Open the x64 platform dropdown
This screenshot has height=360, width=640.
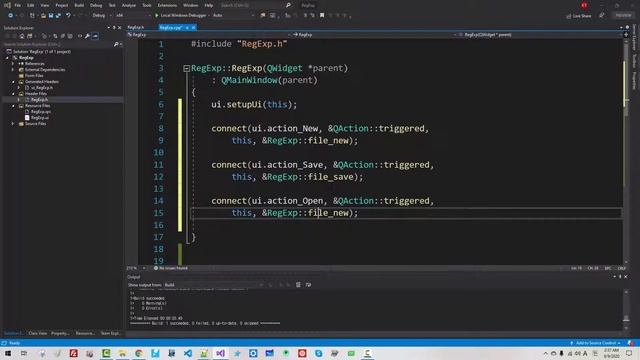pyautogui.click(x=133, y=16)
